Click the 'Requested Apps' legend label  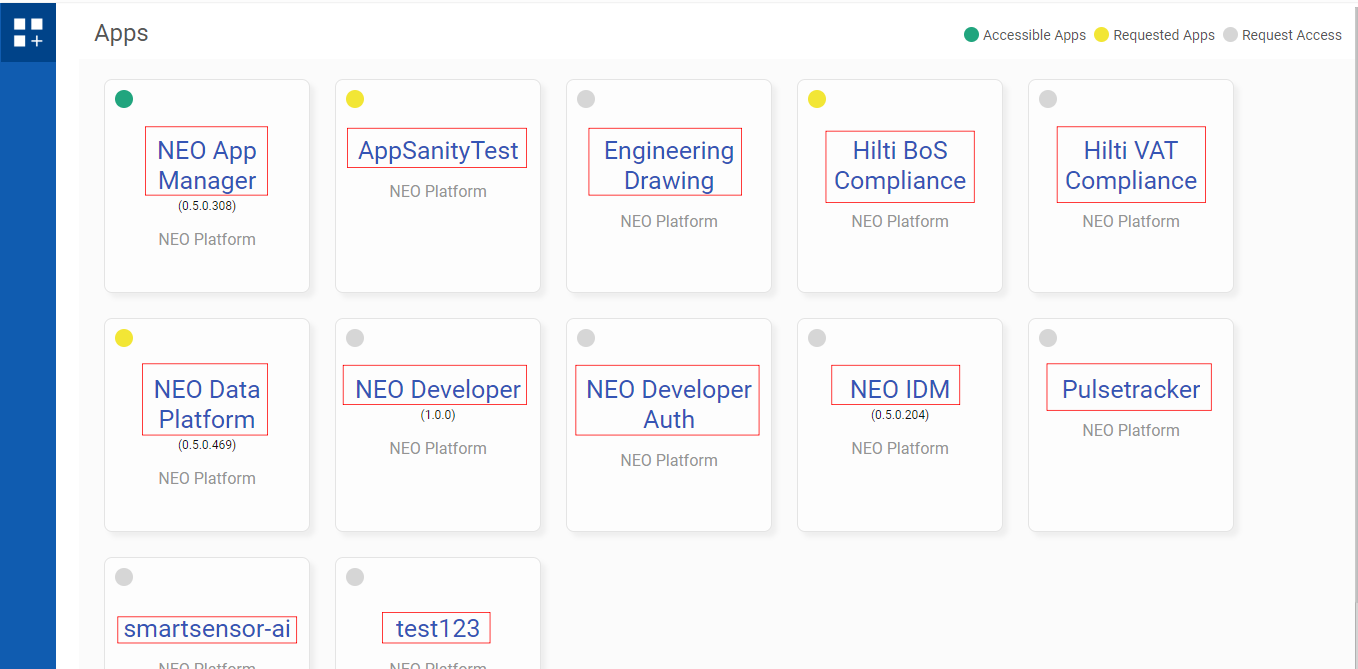click(x=1164, y=35)
